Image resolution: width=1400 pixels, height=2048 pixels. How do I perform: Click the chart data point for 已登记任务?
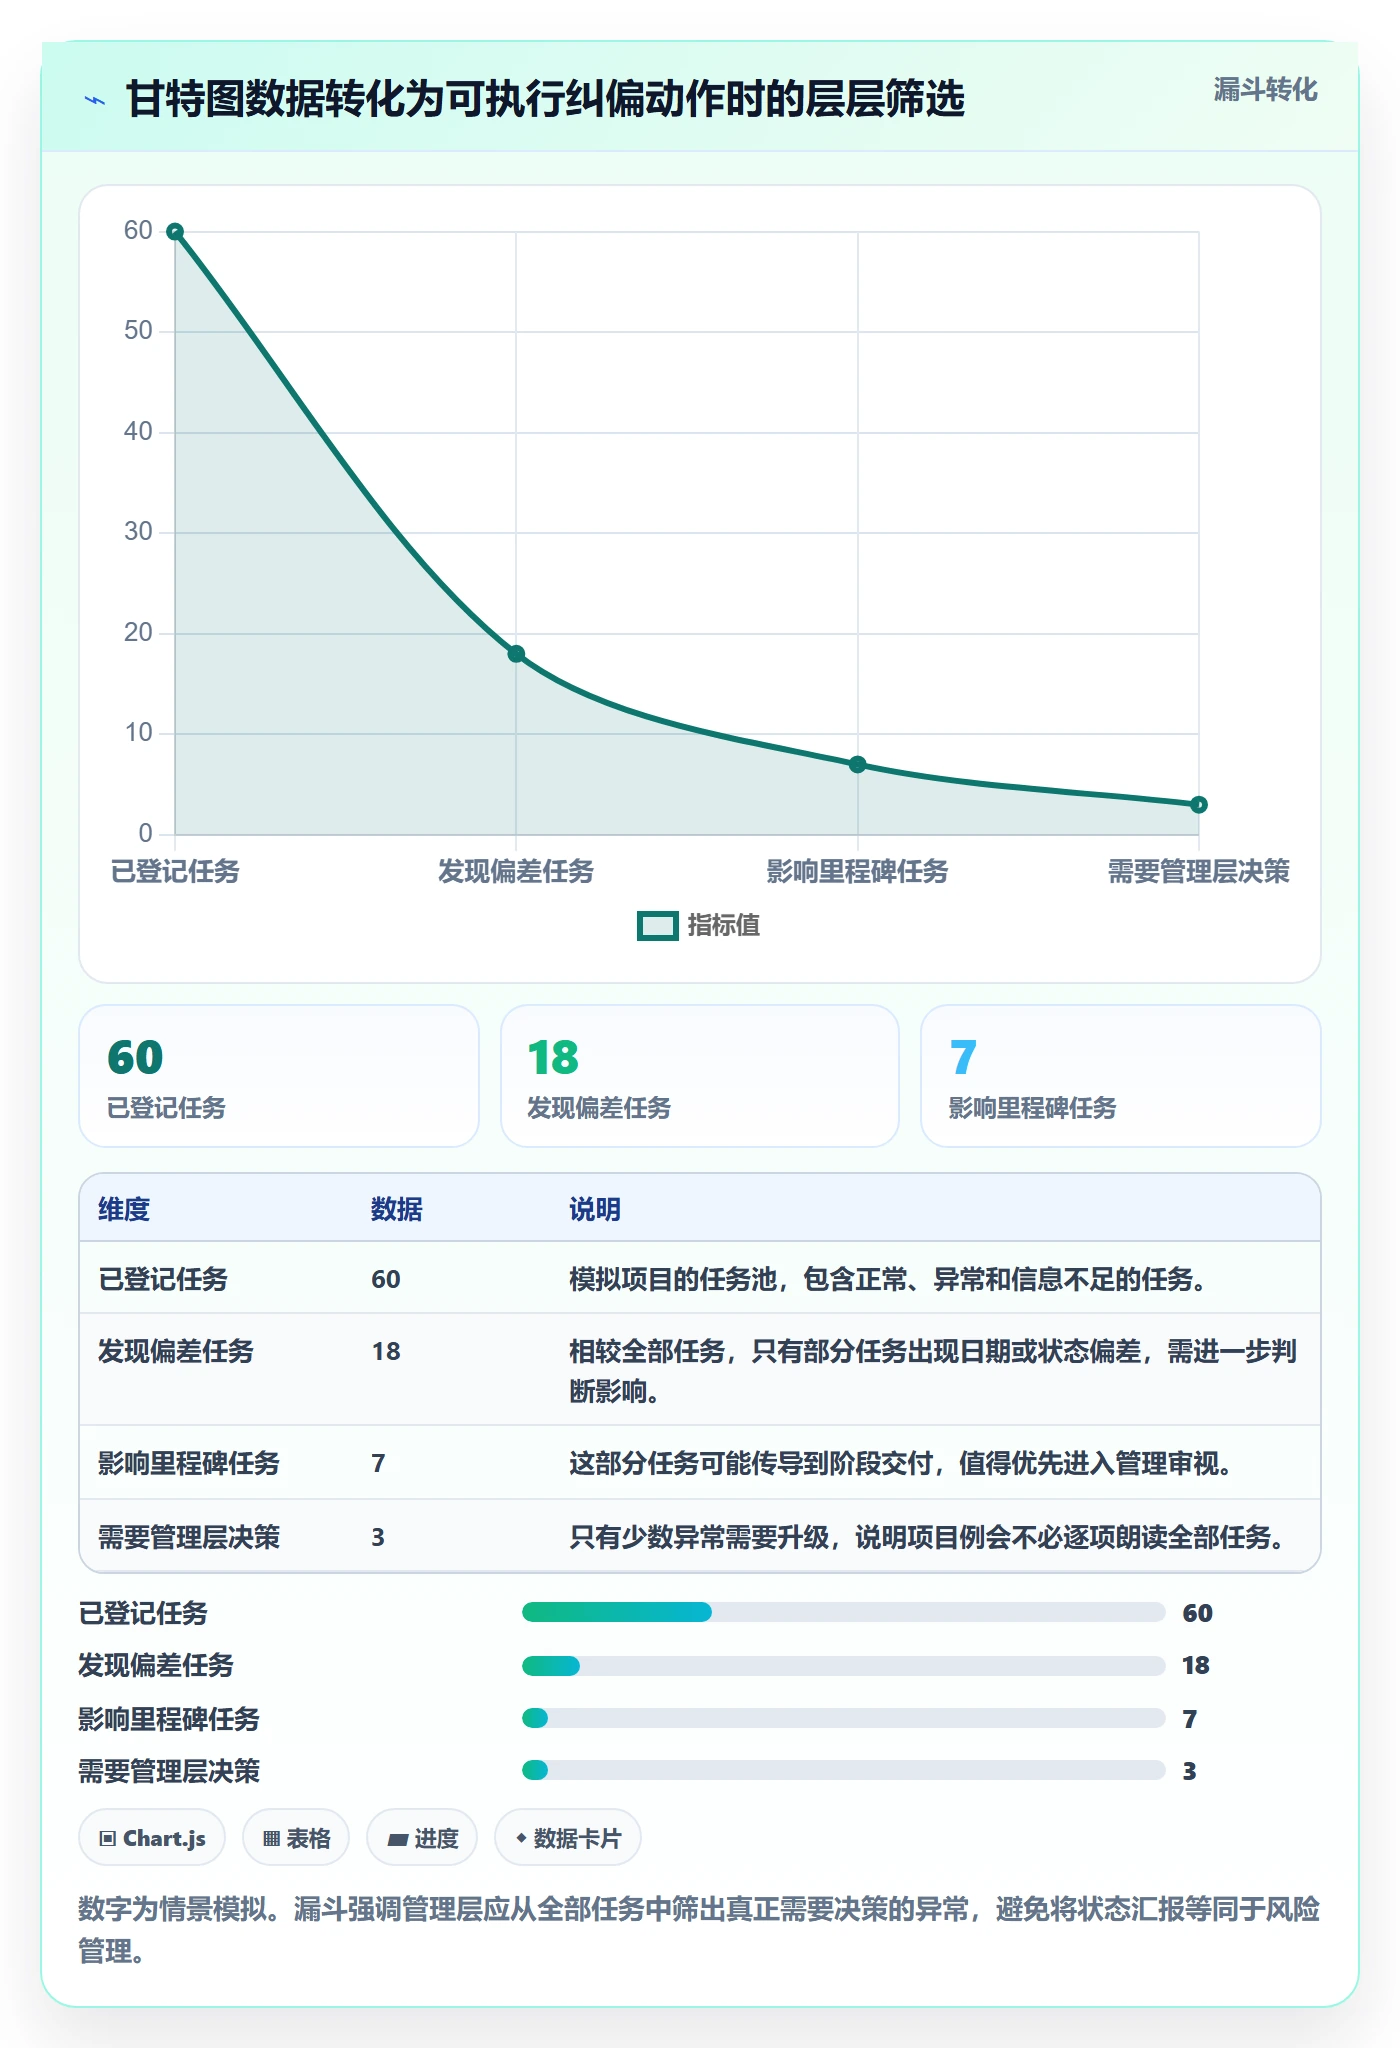[175, 232]
